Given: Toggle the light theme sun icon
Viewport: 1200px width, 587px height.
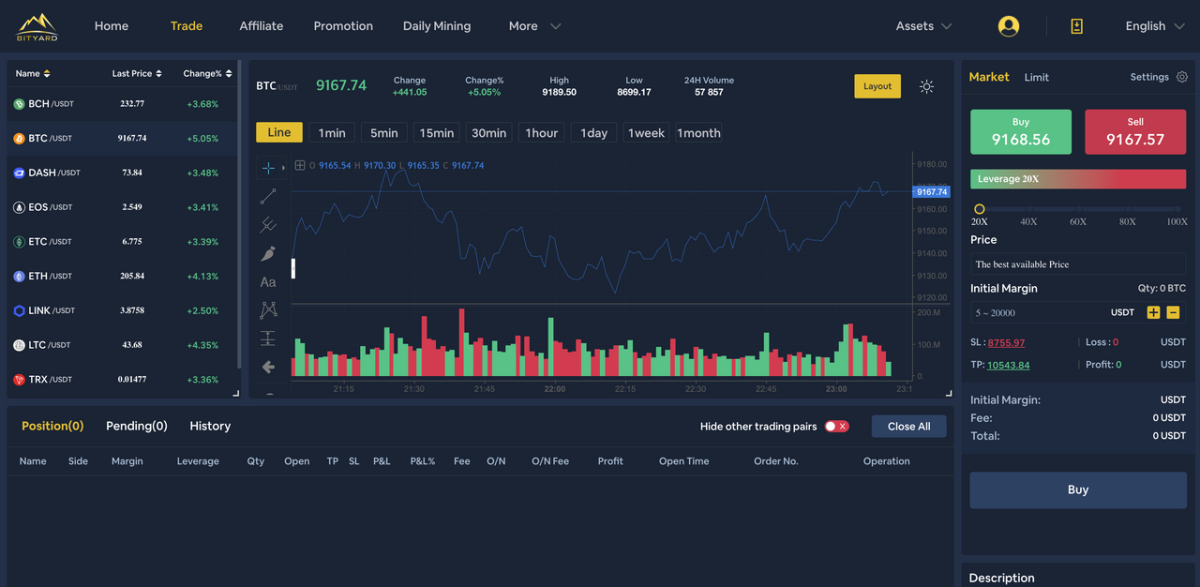Looking at the screenshot, I should click(x=927, y=87).
